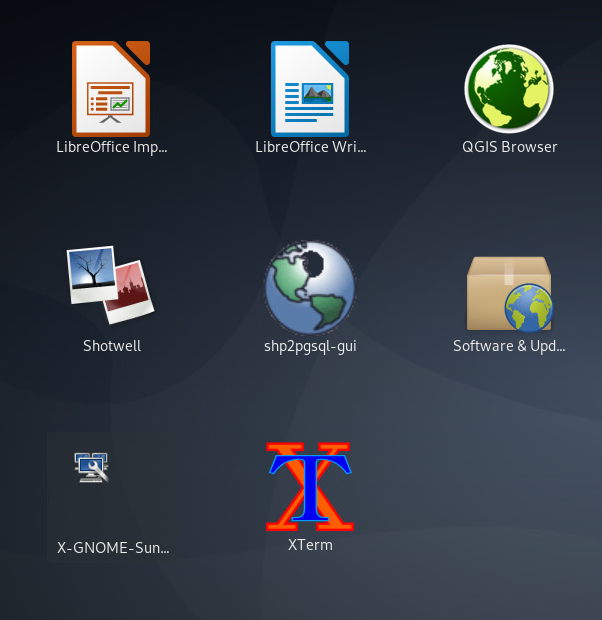This screenshot has height=620, width=602.
Task: Launch the X-GNOME-Sun computer wrench icon
Action: [91, 467]
